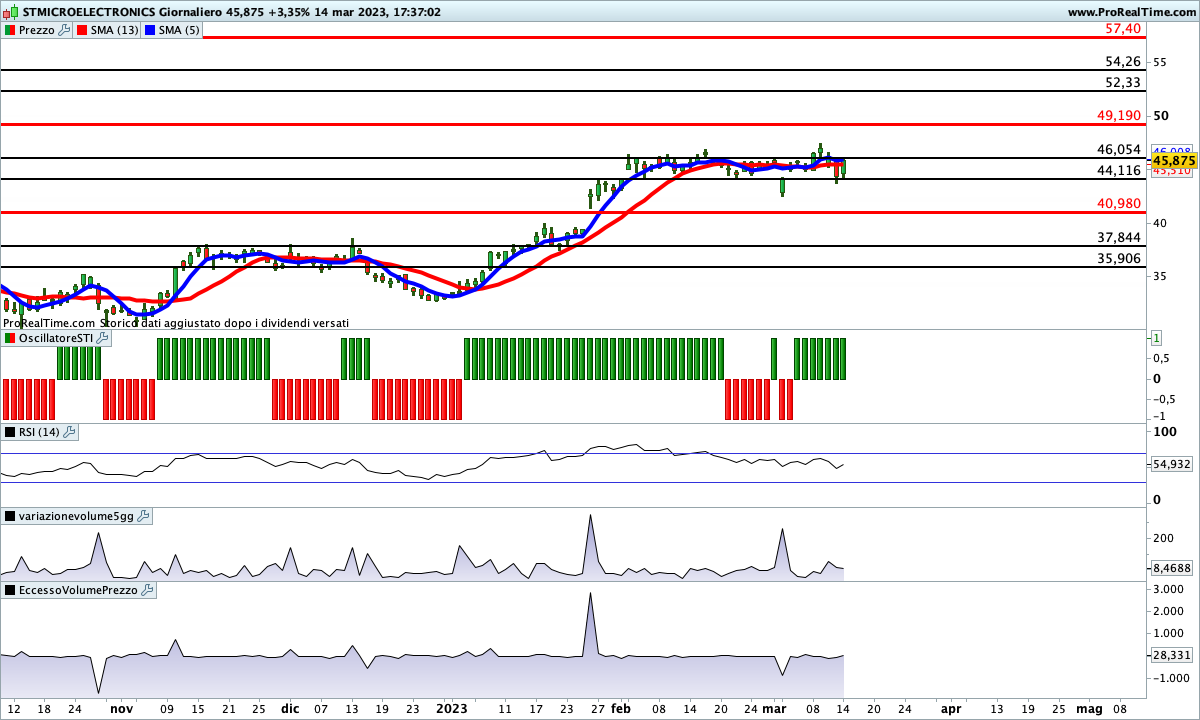The width and height of the screenshot is (1200, 720).
Task: Open the www.ProRealTime.com link
Action: click(x=1131, y=12)
